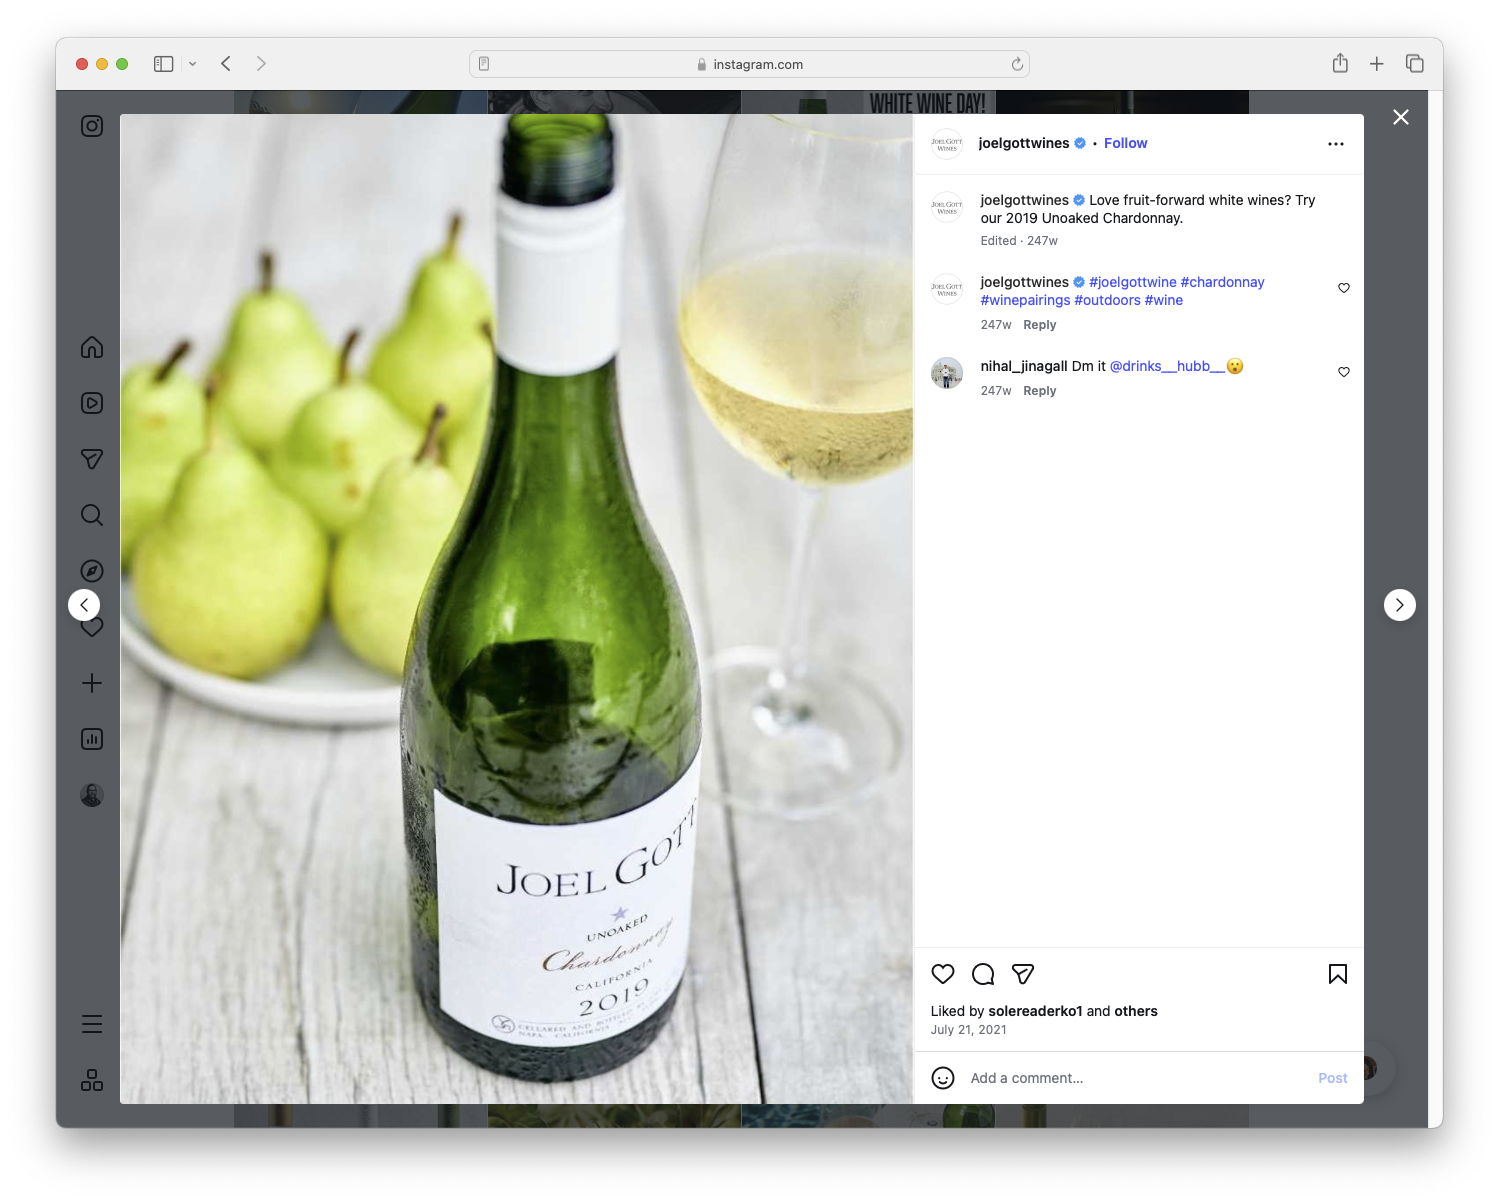Follow joelgottwines
Image resolution: width=1499 pixels, height=1202 pixels.
(x=1125, y=143)
